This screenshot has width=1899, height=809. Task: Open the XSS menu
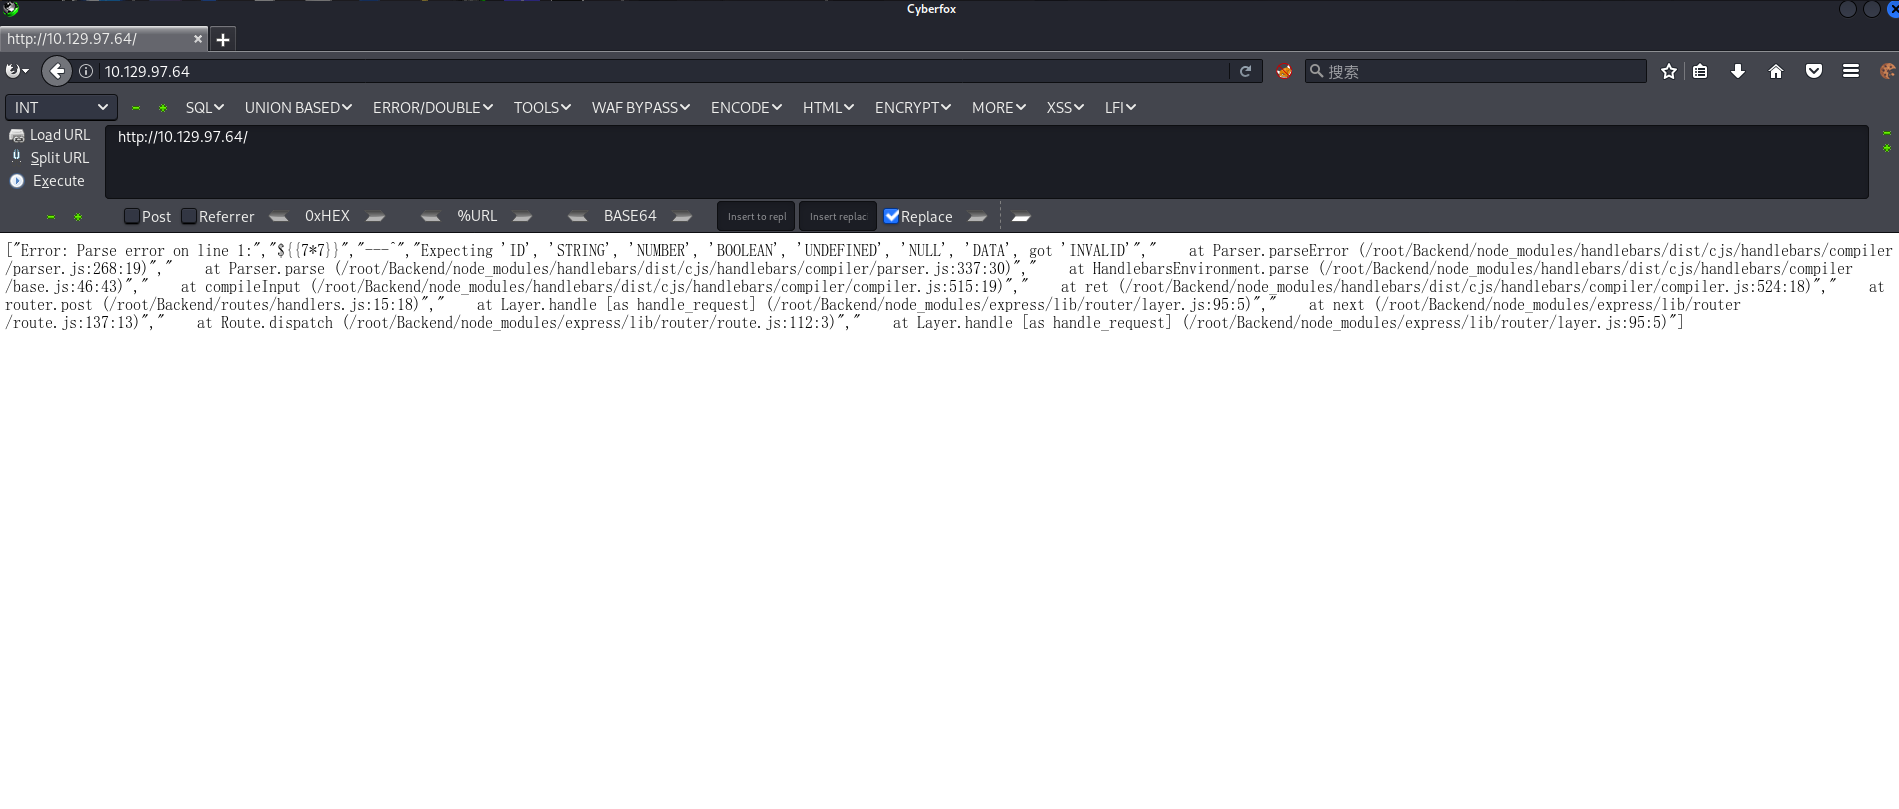tap(1065, 107)
